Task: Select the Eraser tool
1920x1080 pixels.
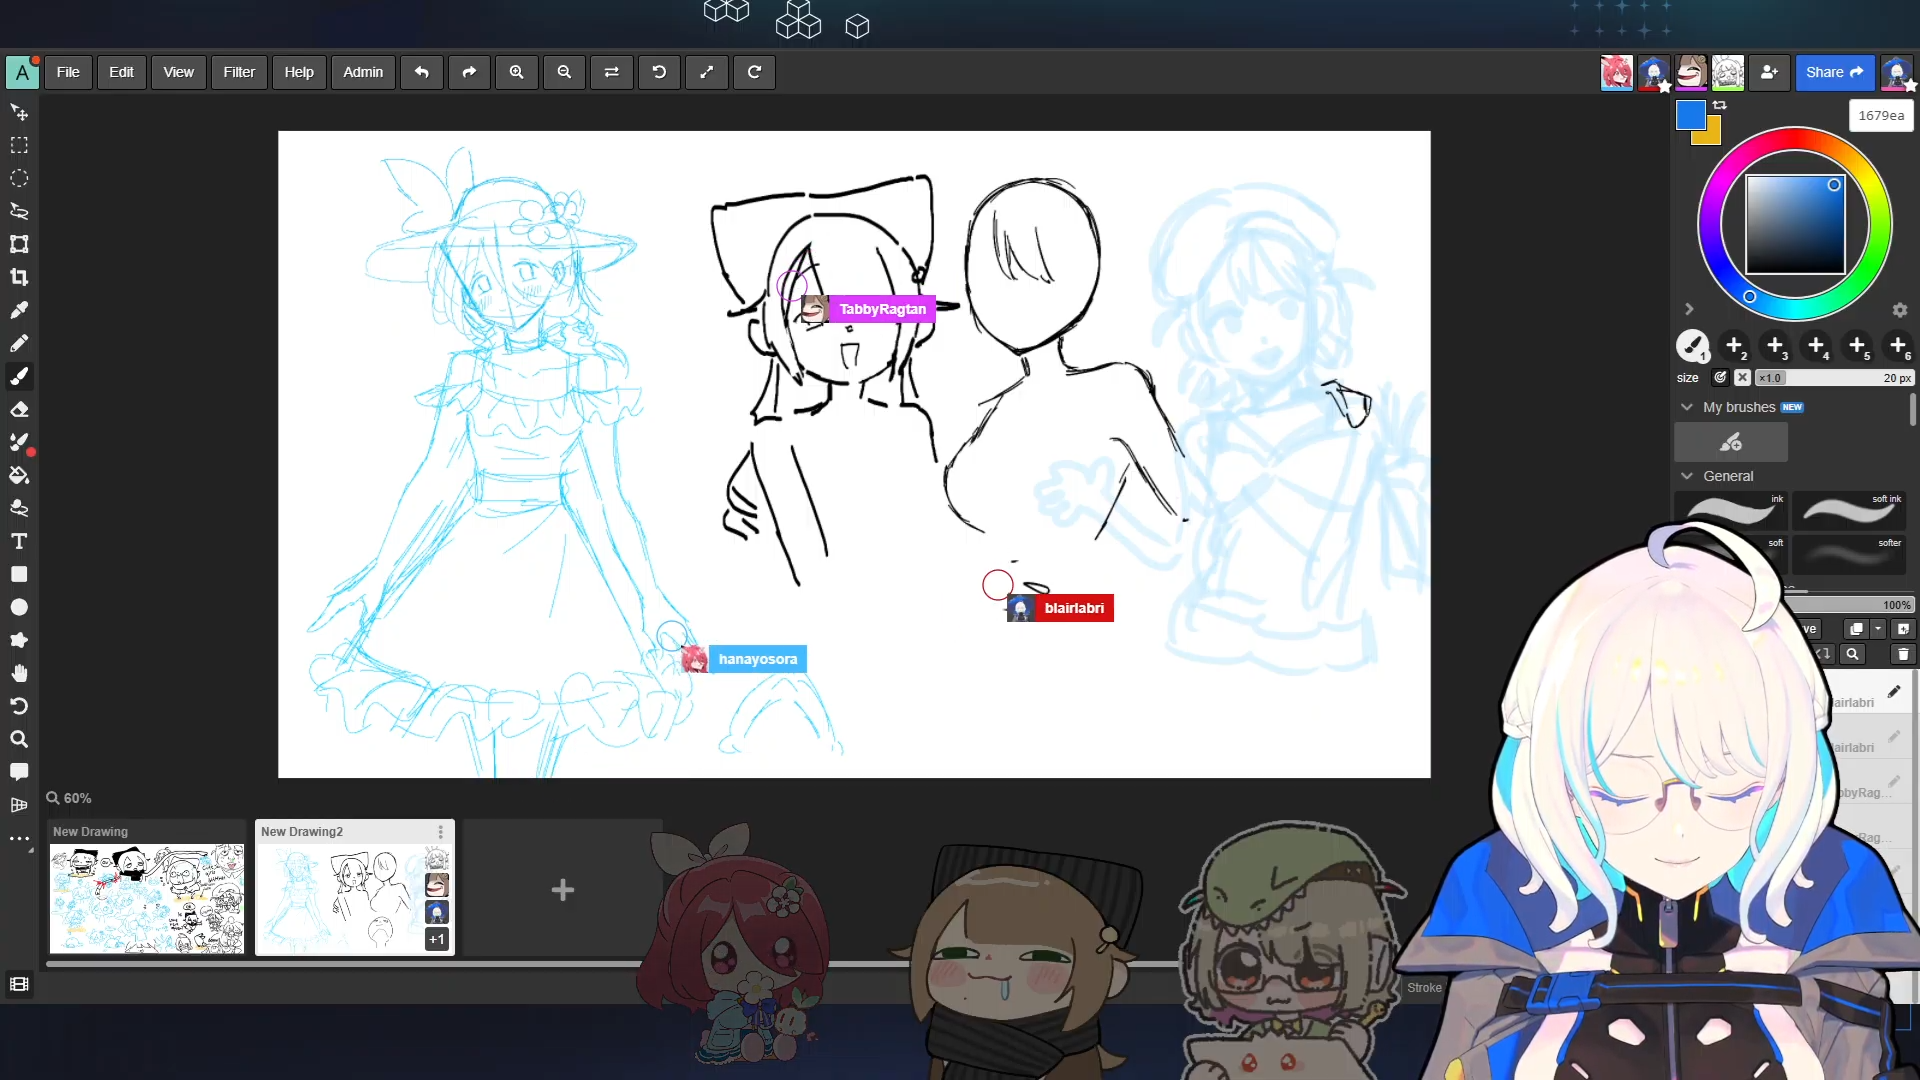Action: pyautogui.click(x=19, y=409)
